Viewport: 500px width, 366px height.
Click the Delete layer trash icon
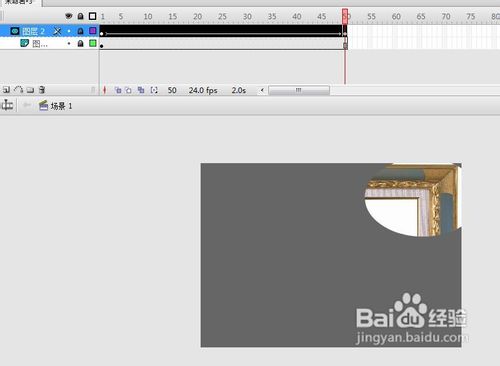42,89
